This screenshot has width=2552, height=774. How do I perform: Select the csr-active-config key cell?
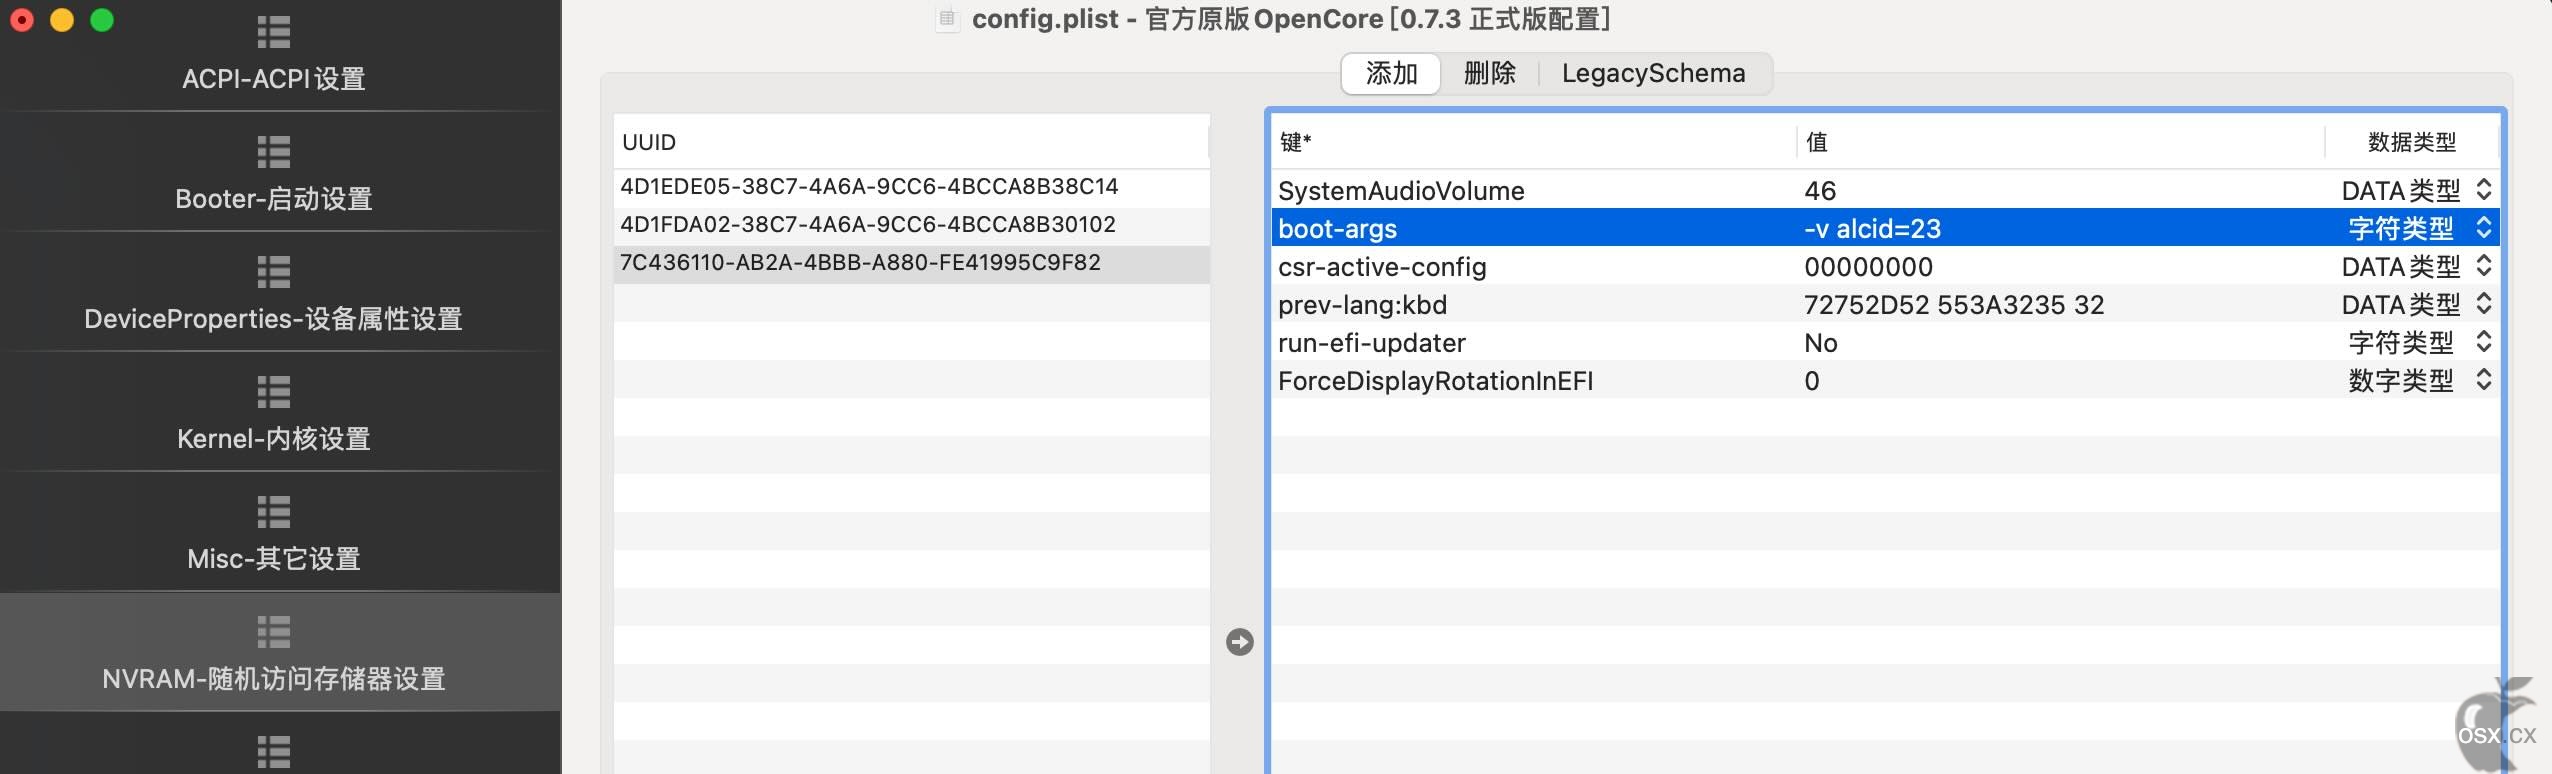1533,266
